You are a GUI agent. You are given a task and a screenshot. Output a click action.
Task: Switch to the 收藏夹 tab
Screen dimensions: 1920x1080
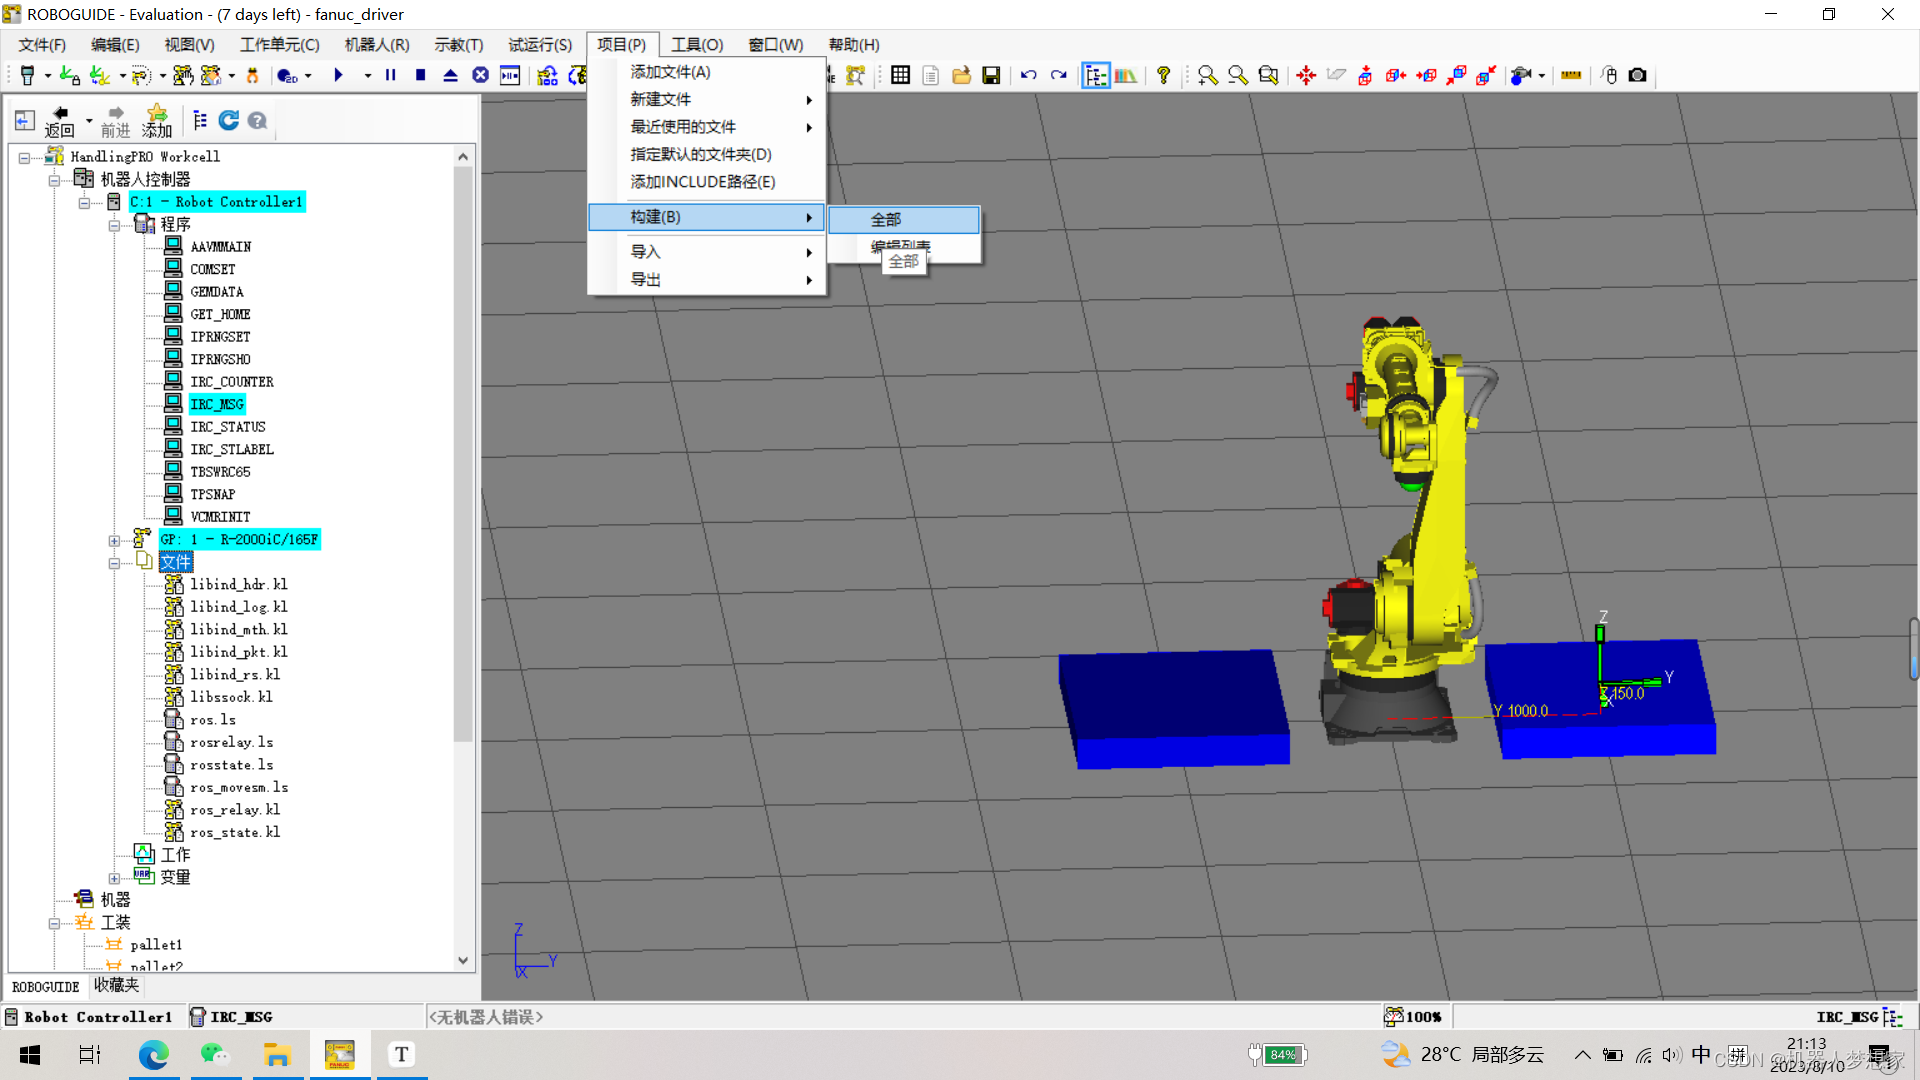click(116, 986)
